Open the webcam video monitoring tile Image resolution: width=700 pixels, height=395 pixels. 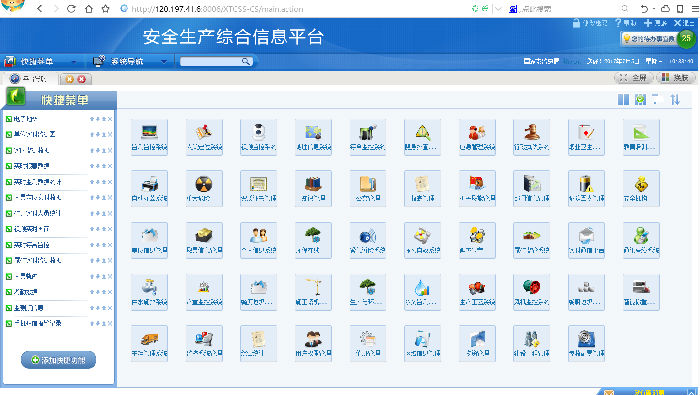tap(258, 137)
